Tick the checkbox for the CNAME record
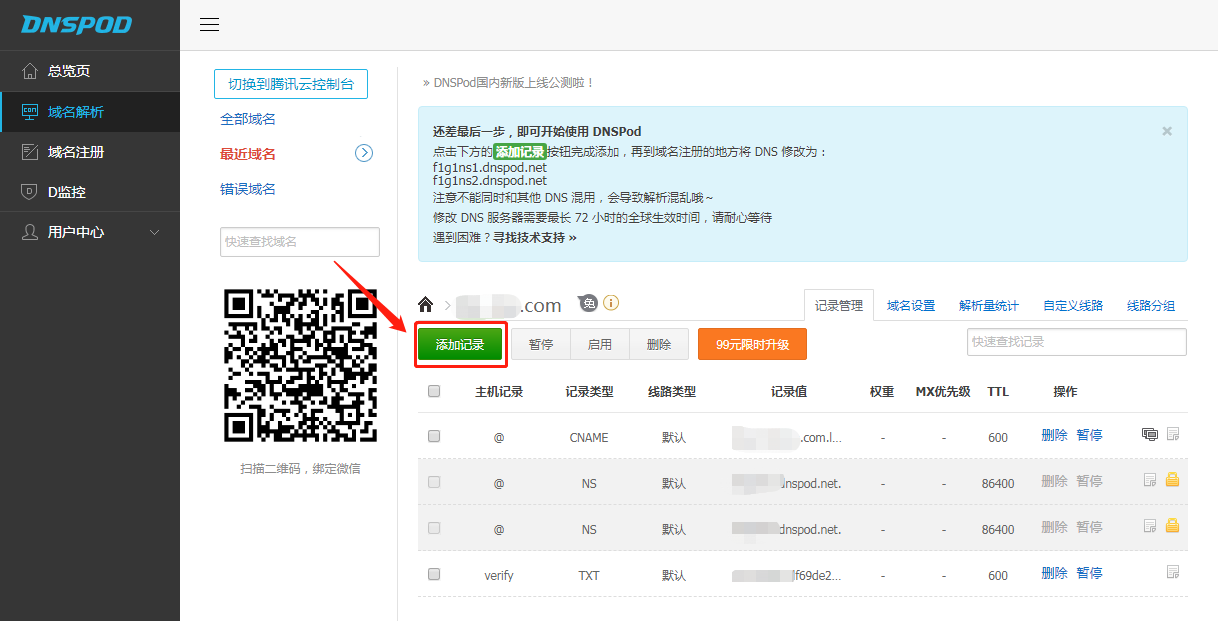 [x=434, y=436]
